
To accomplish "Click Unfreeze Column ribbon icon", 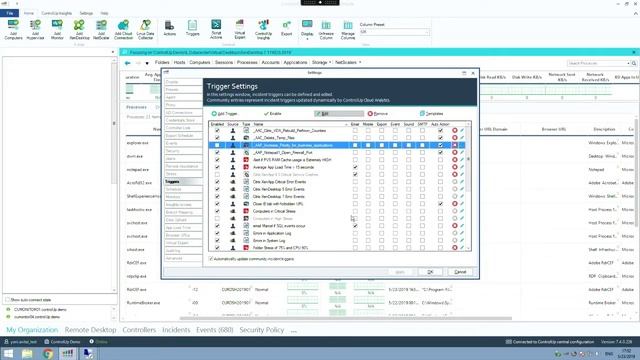I will tap(326, 25).
